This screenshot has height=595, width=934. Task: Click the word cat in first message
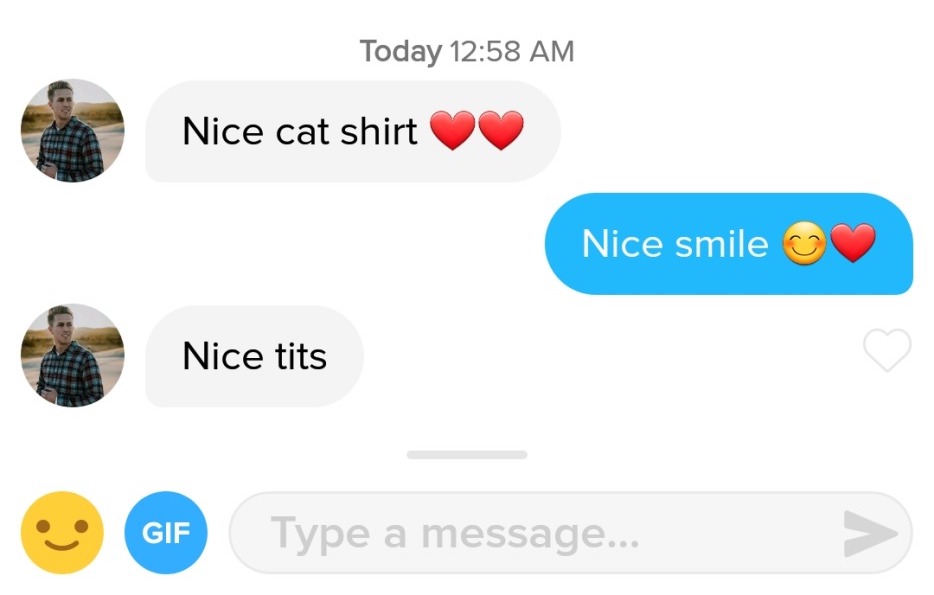pos(302,132)
